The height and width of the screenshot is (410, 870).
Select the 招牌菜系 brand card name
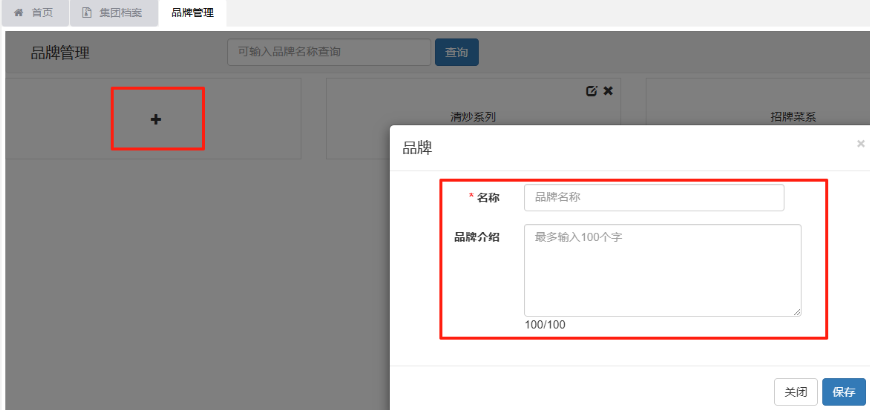[x=793, y=117]
